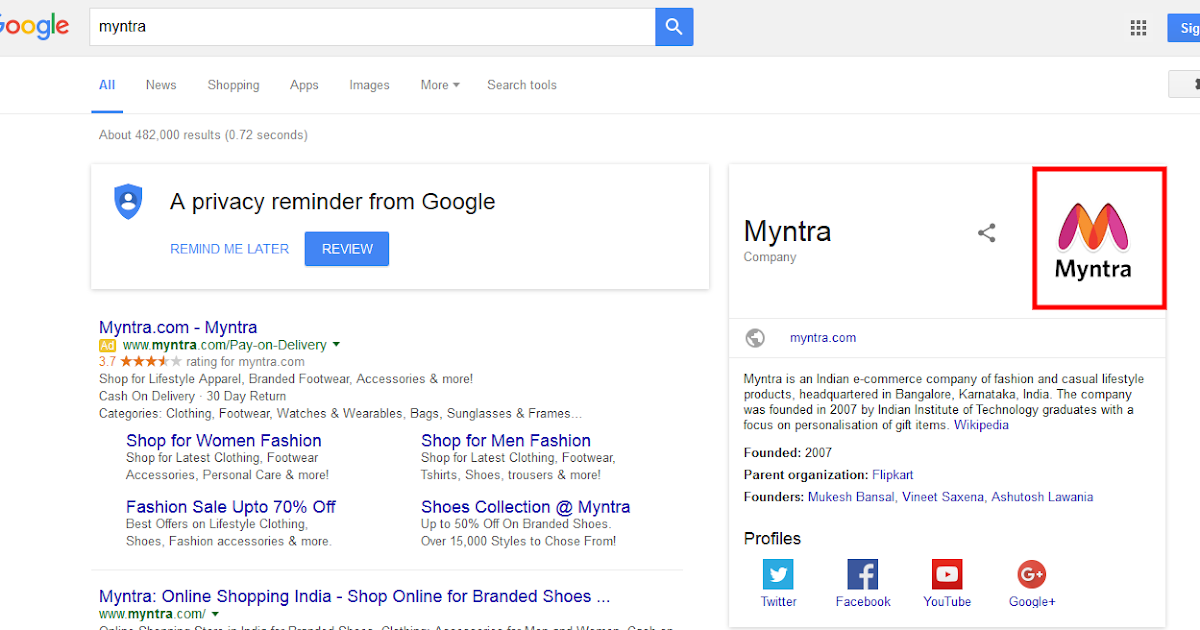Click the Twitter label under Profiles
This screenshot has width=1200, height=630.
tap(778, 602)
